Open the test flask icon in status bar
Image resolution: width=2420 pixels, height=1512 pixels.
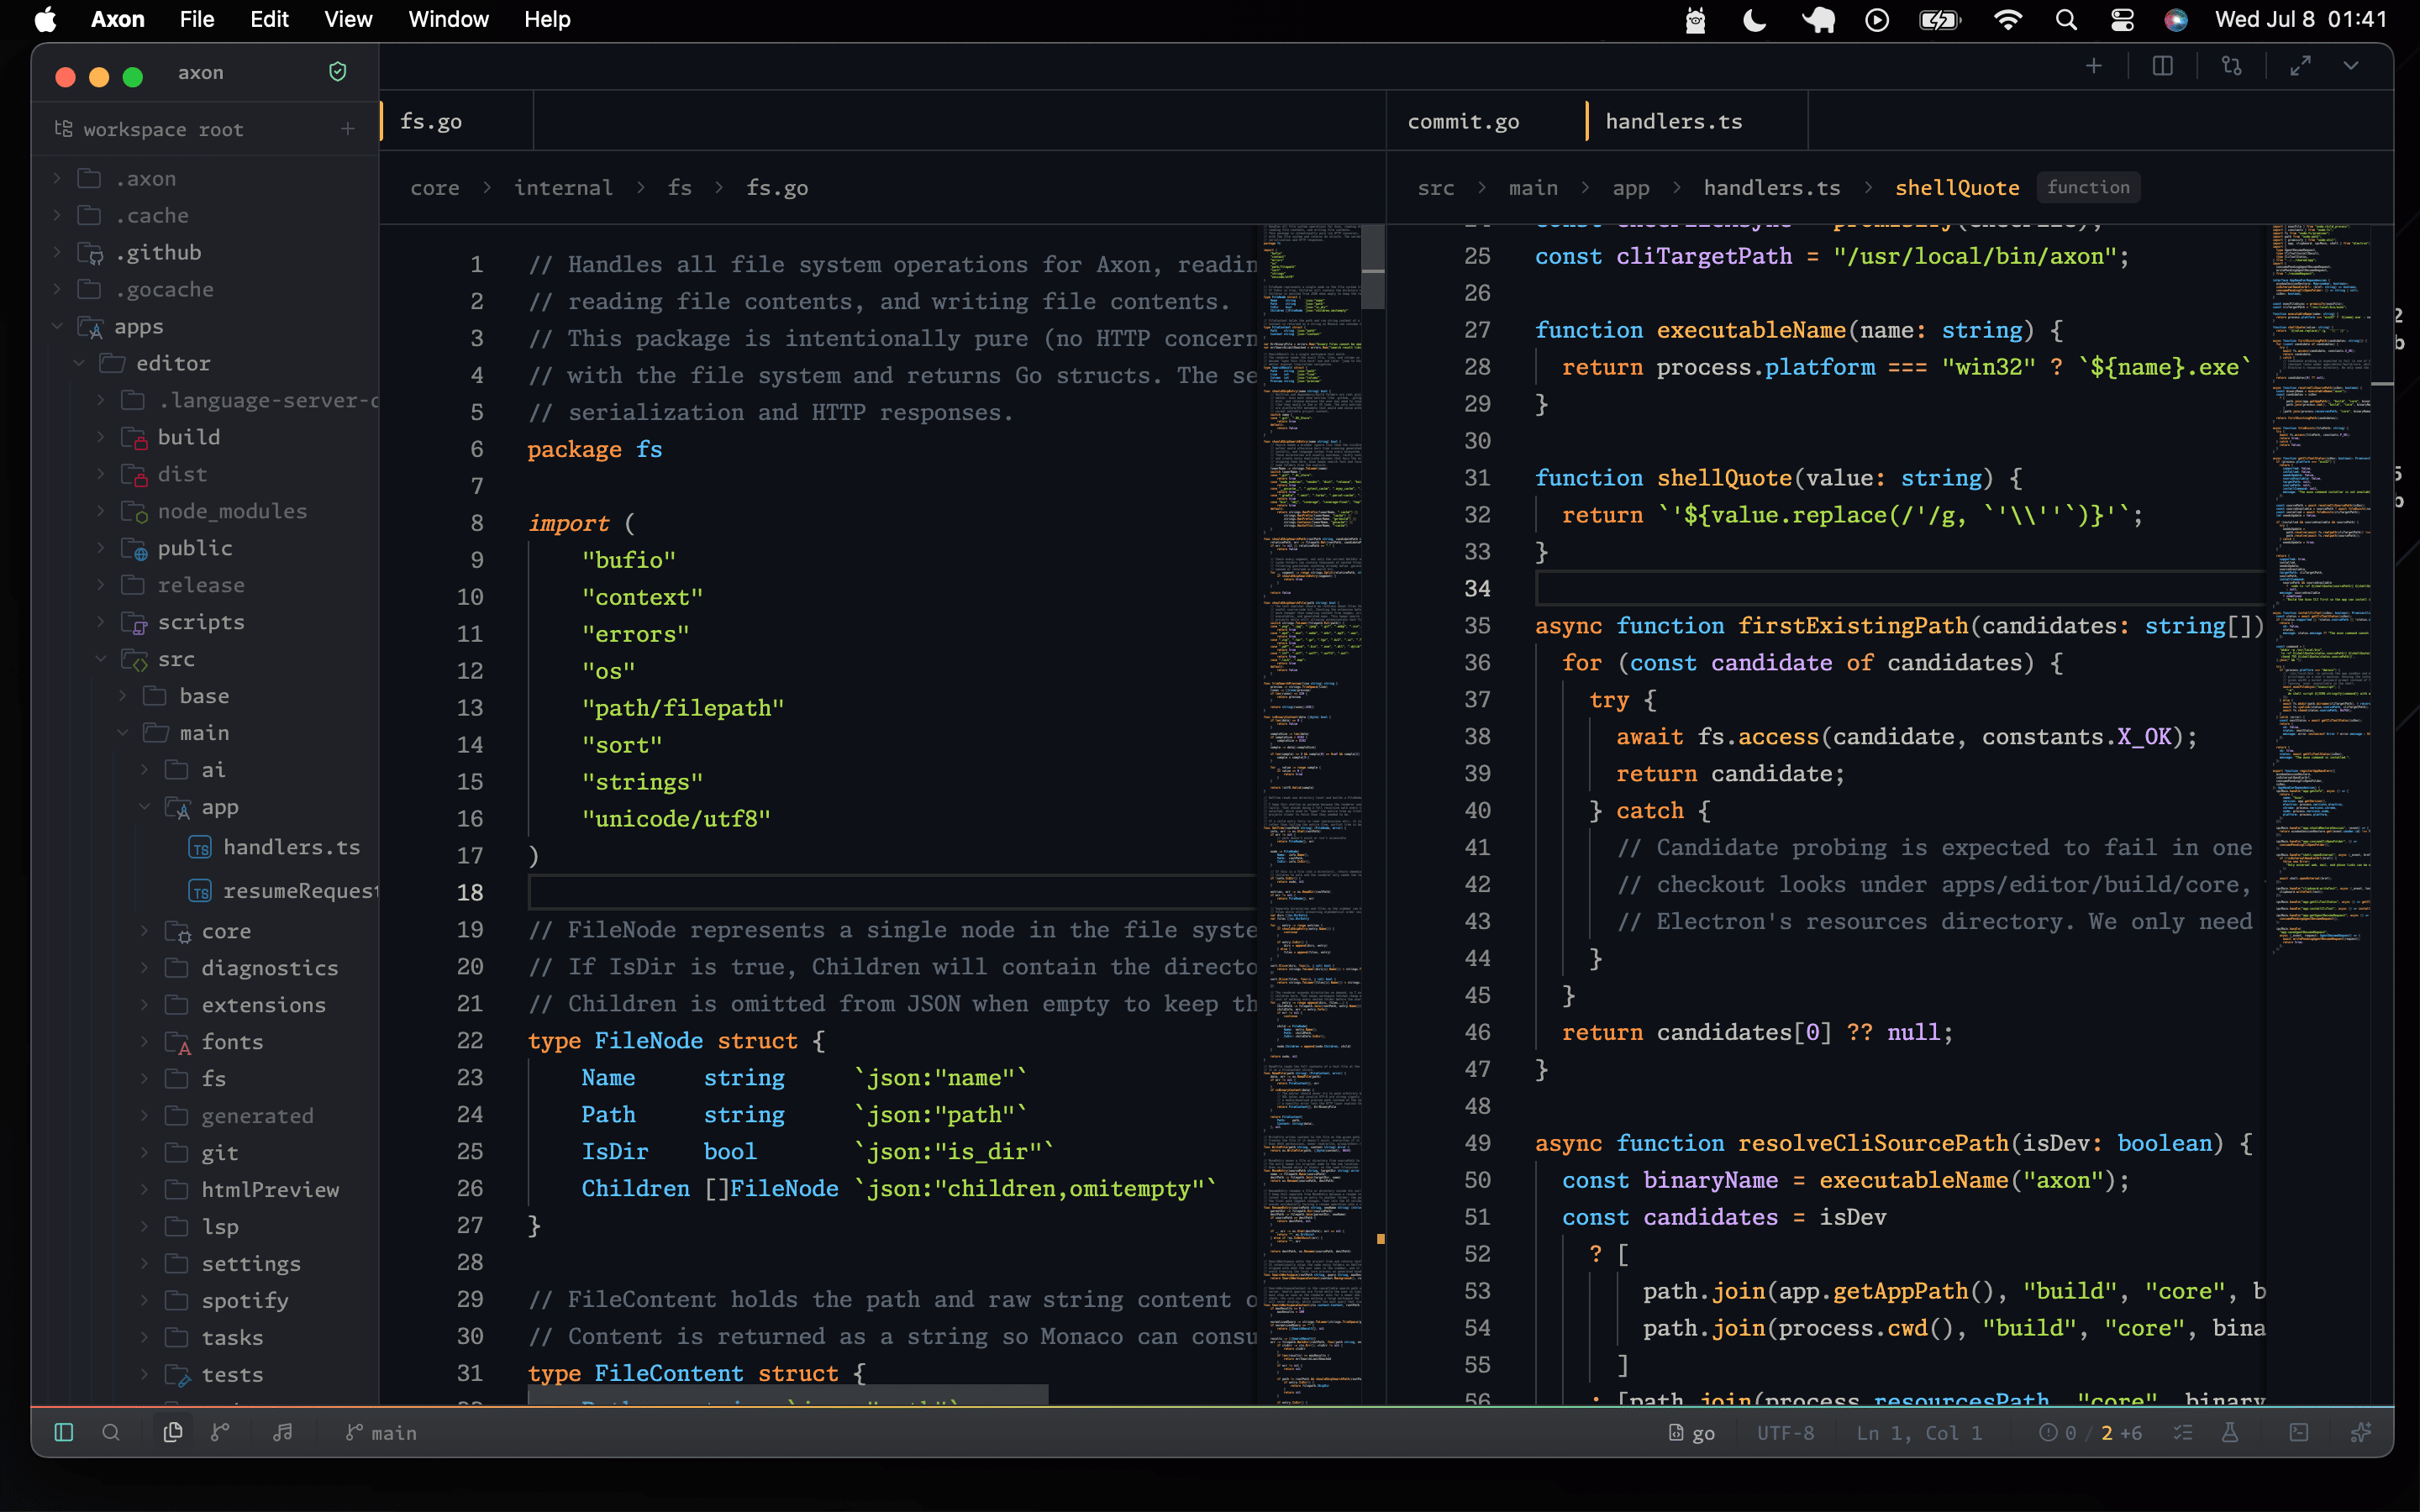[2230, 1432]
